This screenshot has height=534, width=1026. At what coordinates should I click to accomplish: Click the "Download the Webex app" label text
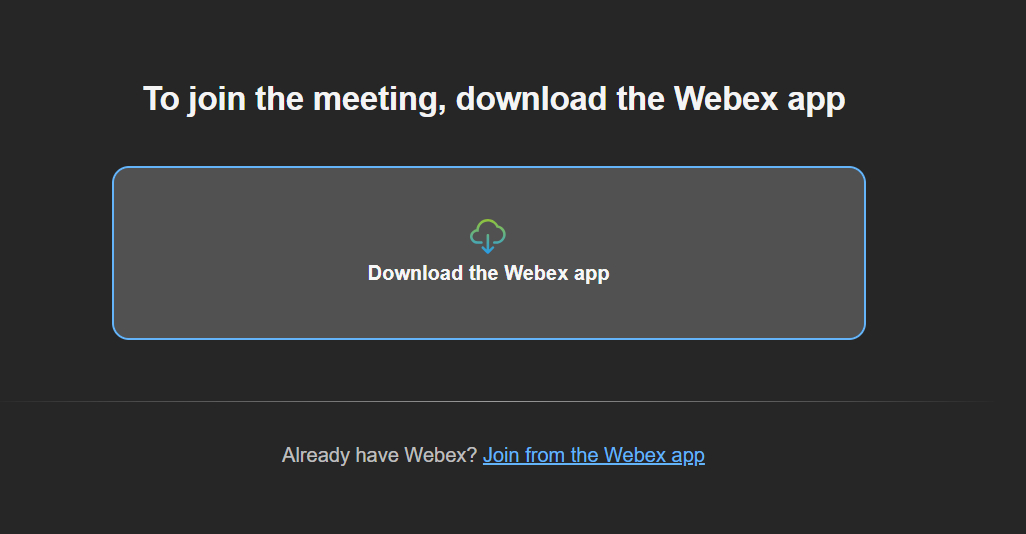tap(488, 273)
